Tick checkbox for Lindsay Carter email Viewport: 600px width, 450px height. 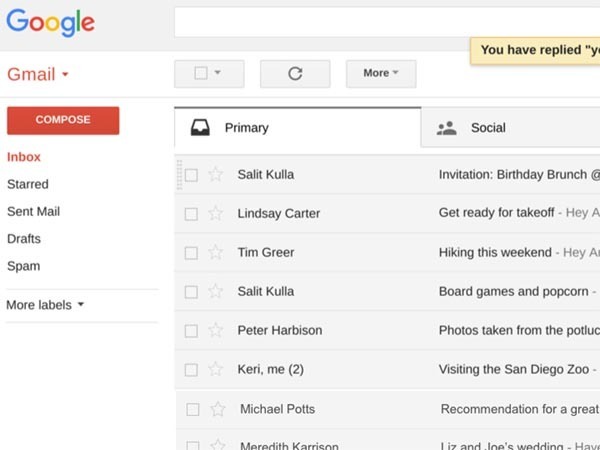click(x=191, y=214)
